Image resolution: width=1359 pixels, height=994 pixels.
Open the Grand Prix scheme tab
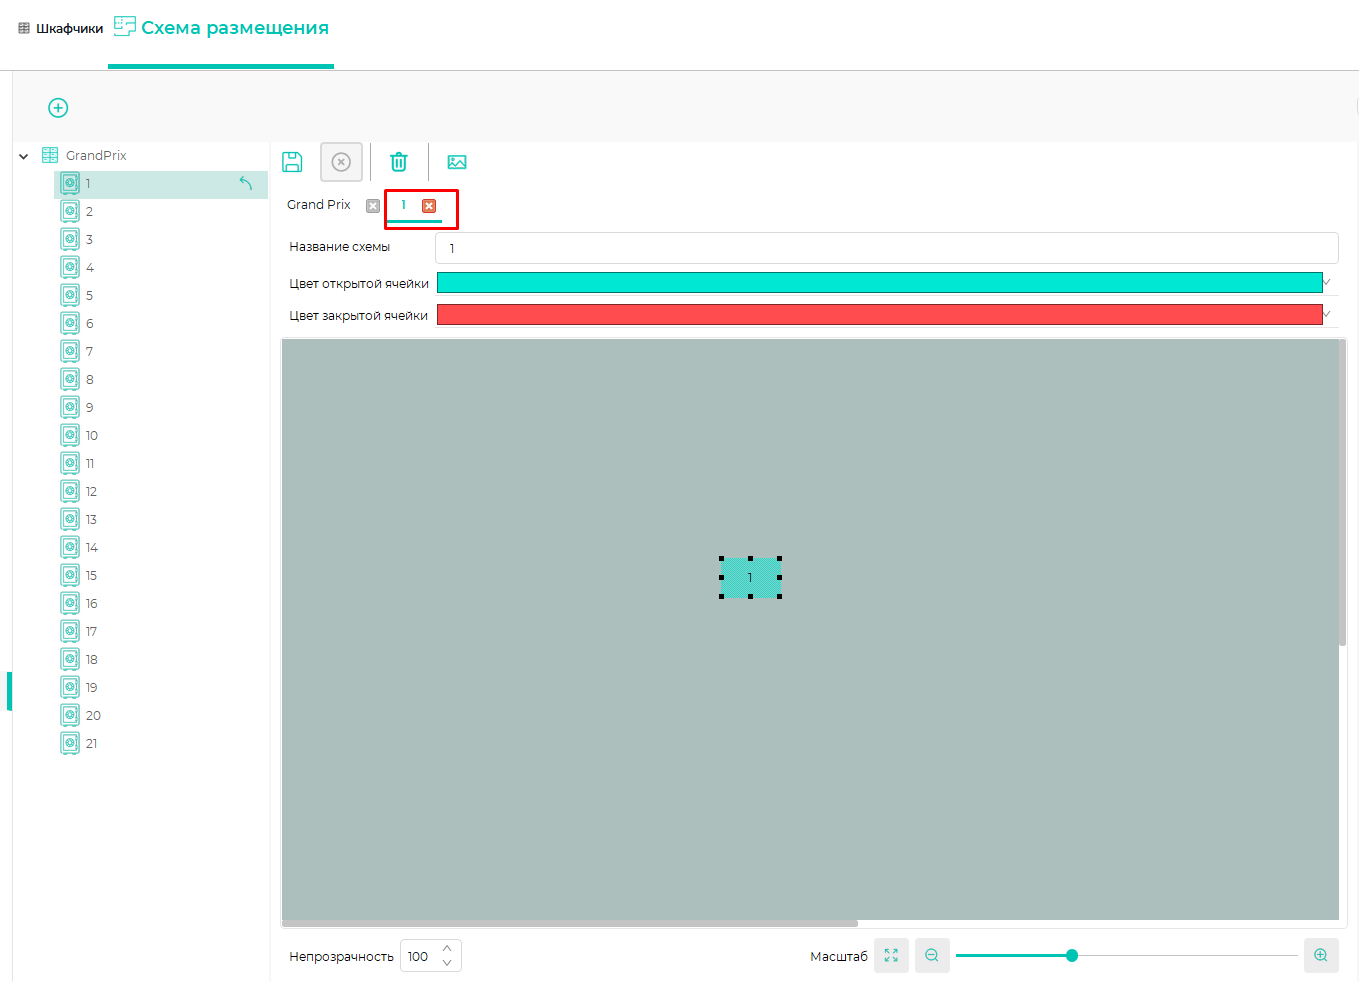point(319,205)
